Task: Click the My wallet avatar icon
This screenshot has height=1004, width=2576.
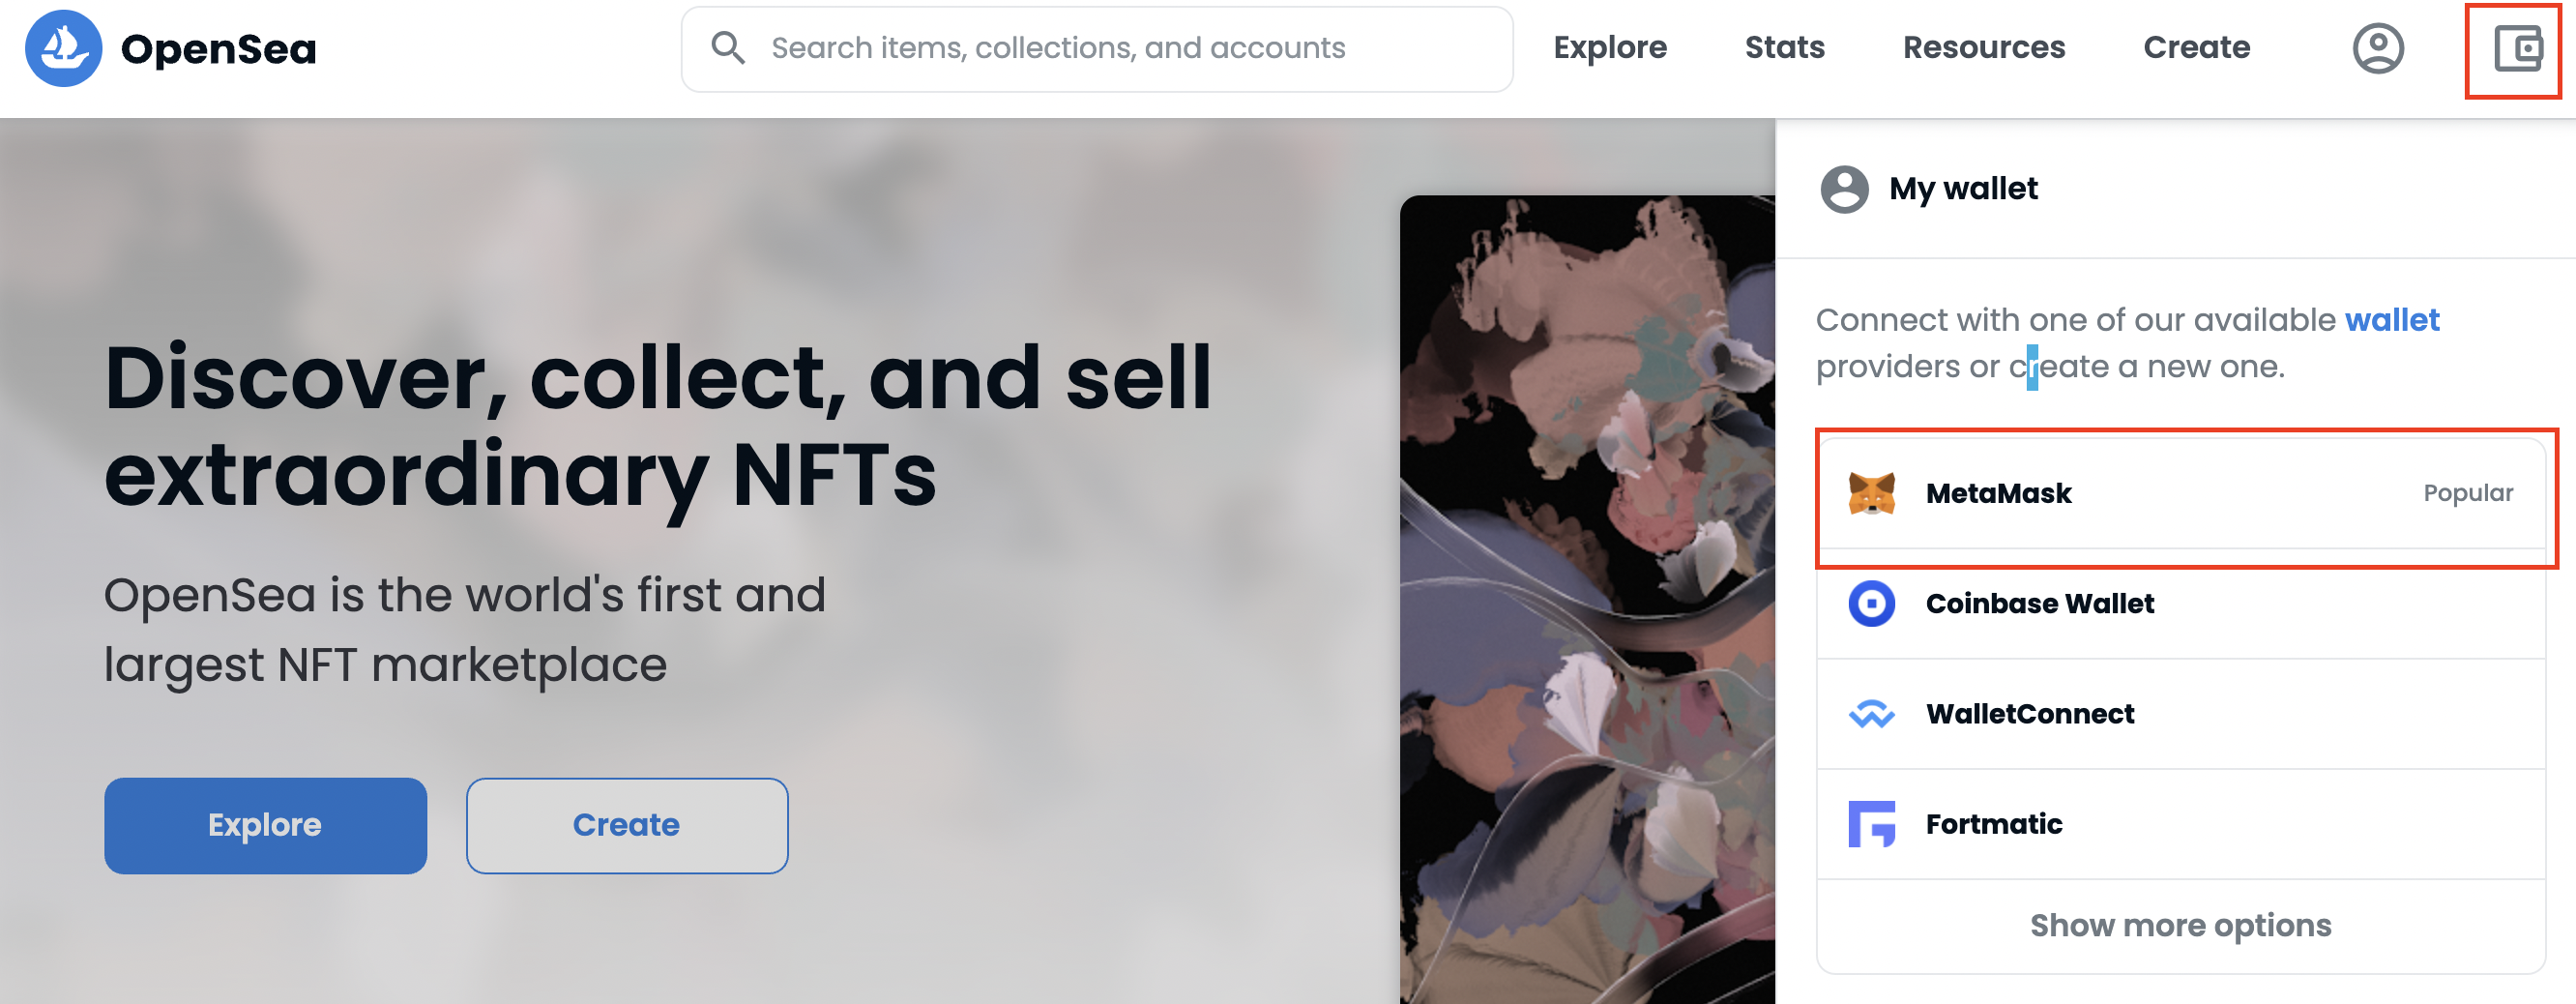Action: 1844,189
